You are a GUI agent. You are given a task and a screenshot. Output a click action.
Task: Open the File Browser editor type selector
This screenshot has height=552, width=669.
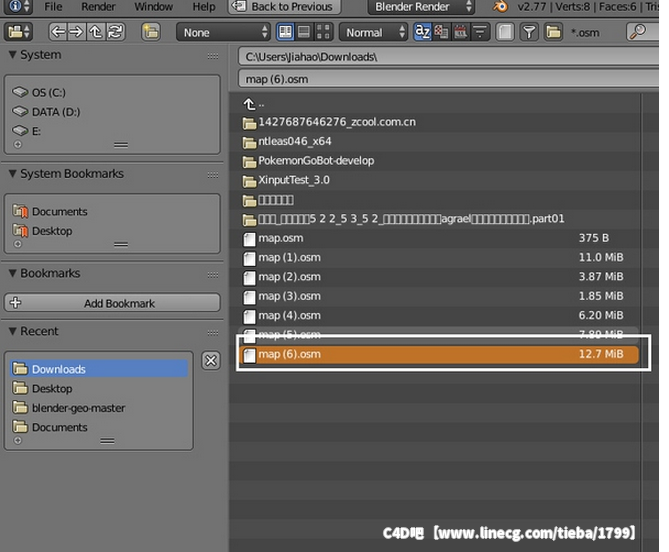[x=19, y=32]
